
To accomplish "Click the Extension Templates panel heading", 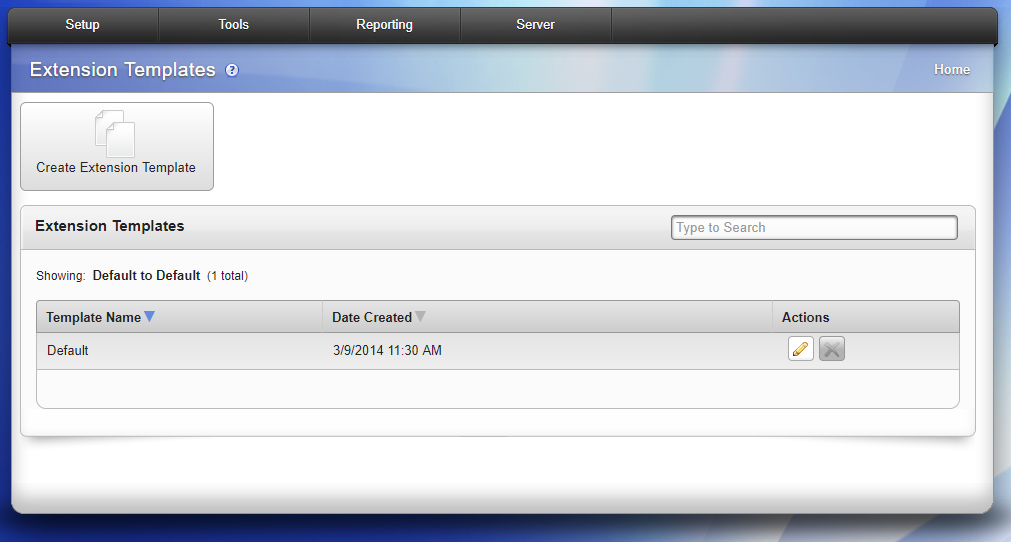I will coord(110,226).
